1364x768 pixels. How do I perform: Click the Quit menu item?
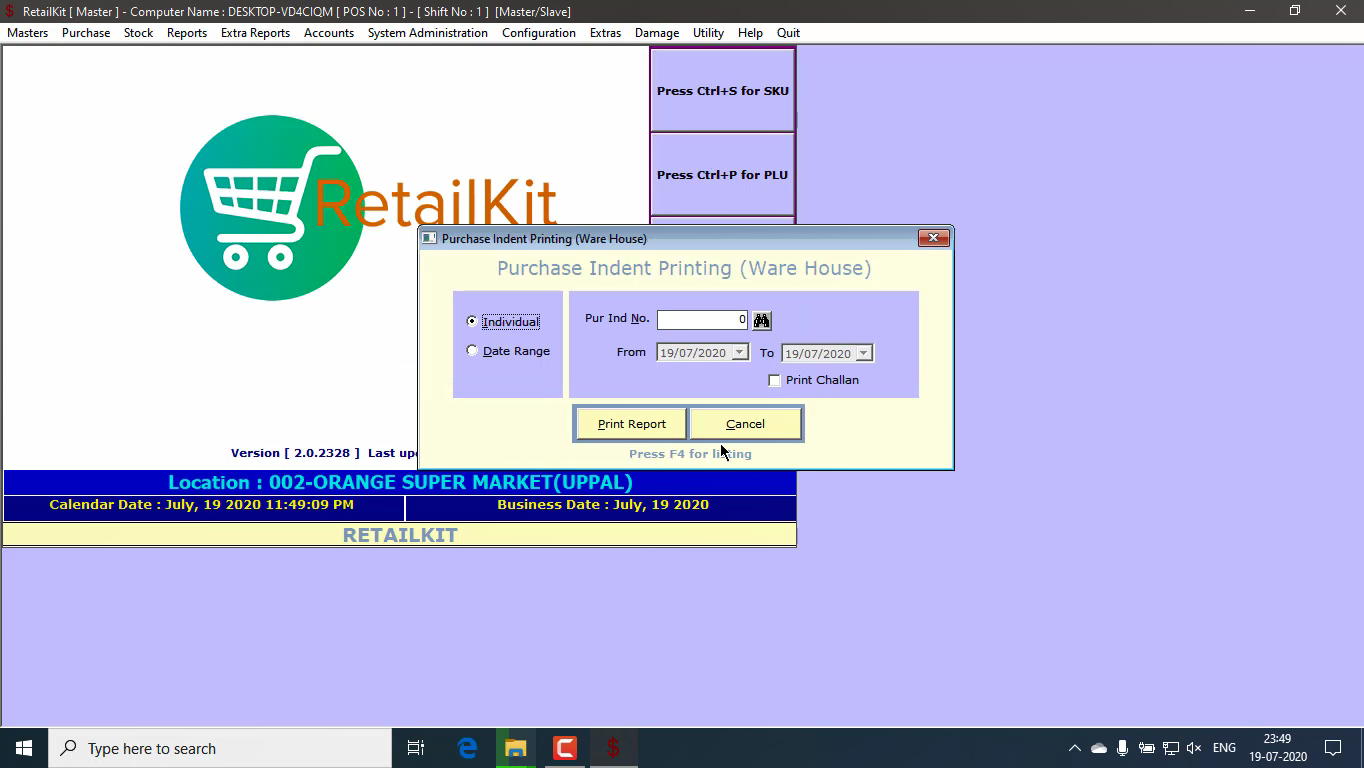click(788, 33)
